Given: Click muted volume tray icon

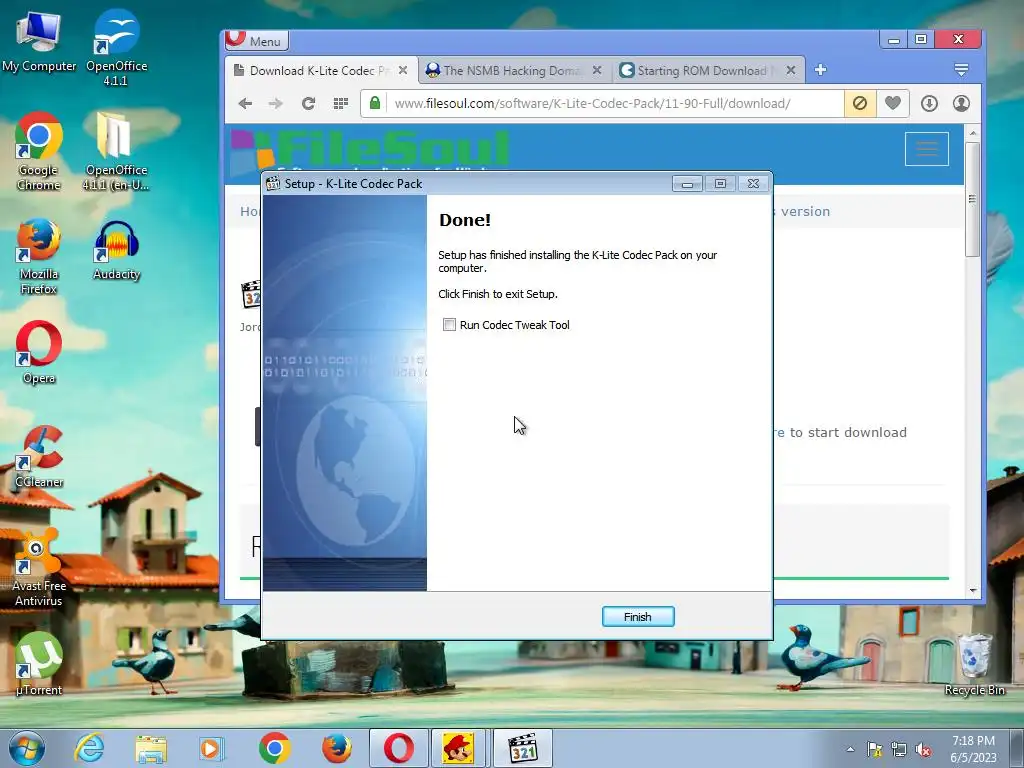Looking at the screenshot, I should [923, 749].
